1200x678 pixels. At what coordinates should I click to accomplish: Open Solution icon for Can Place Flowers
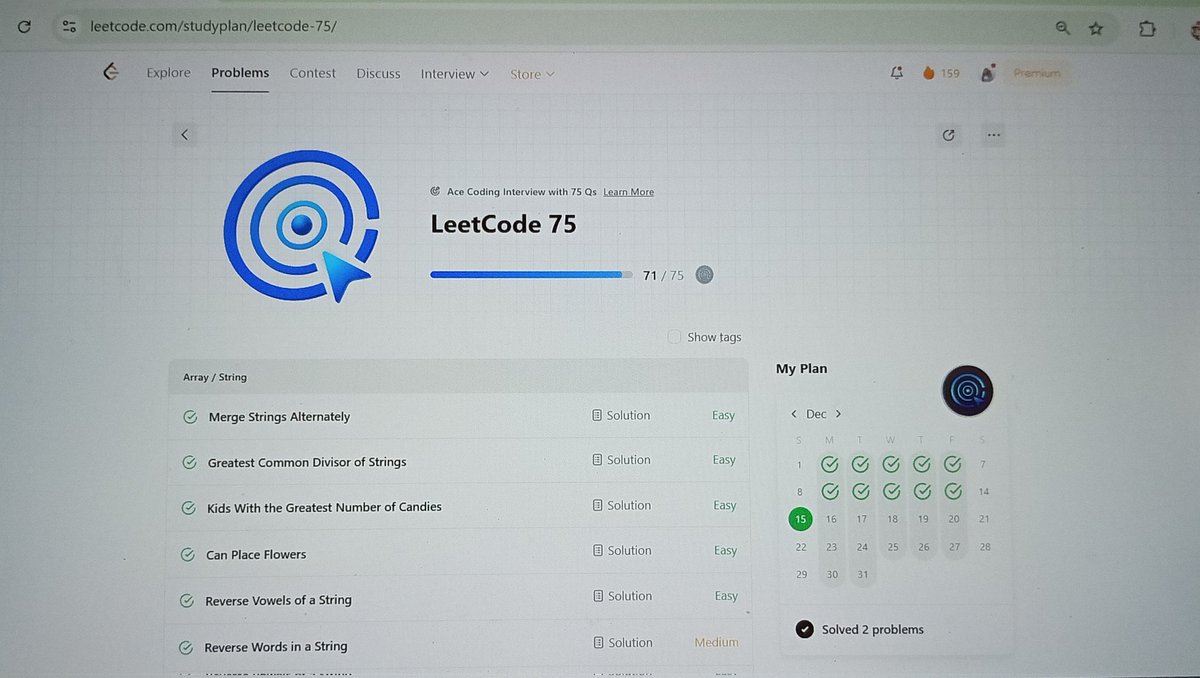(597, 550)
